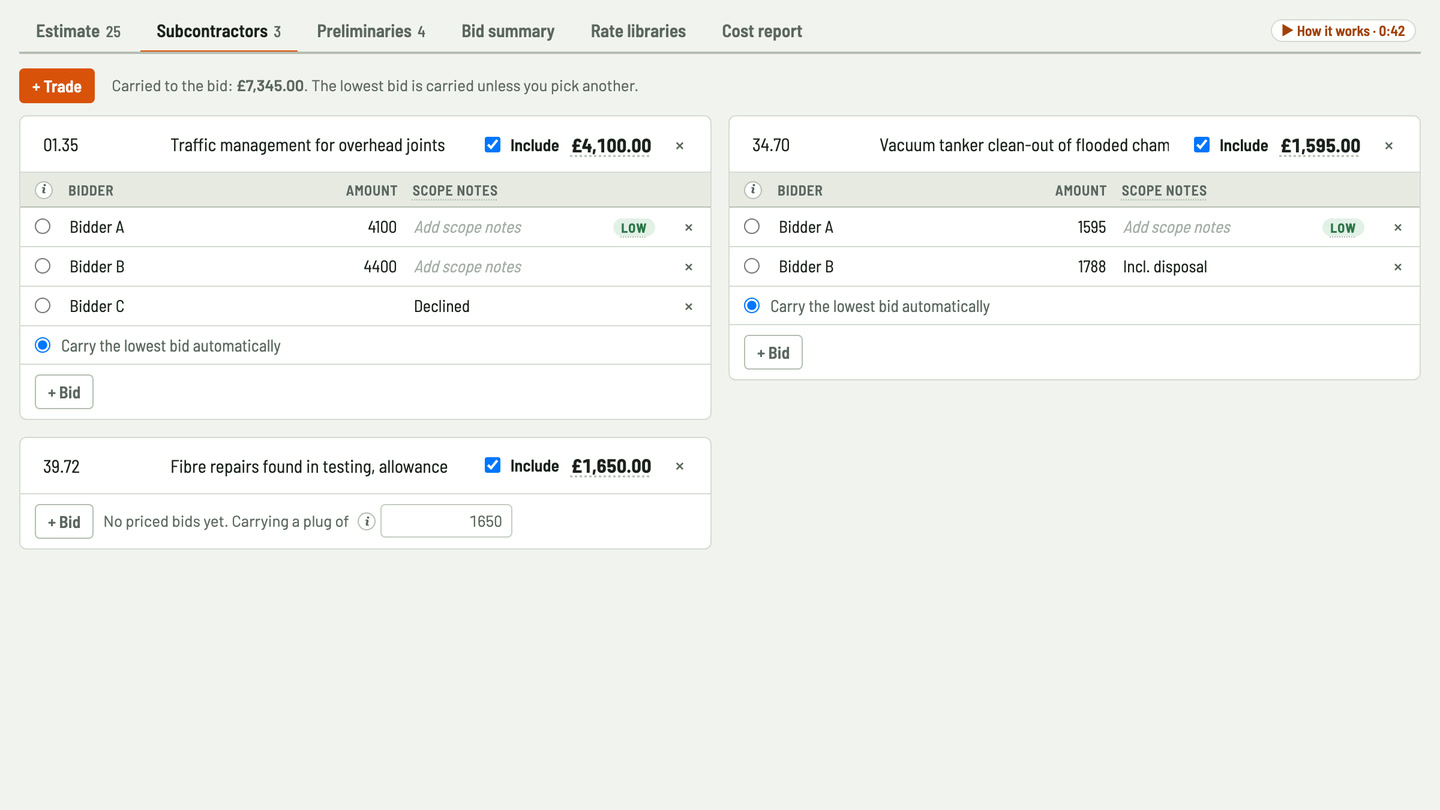This screenshot has height=810, width=1440.
Task: Click the Scope Notes header in Traffic management
Action: click(455, 190)
